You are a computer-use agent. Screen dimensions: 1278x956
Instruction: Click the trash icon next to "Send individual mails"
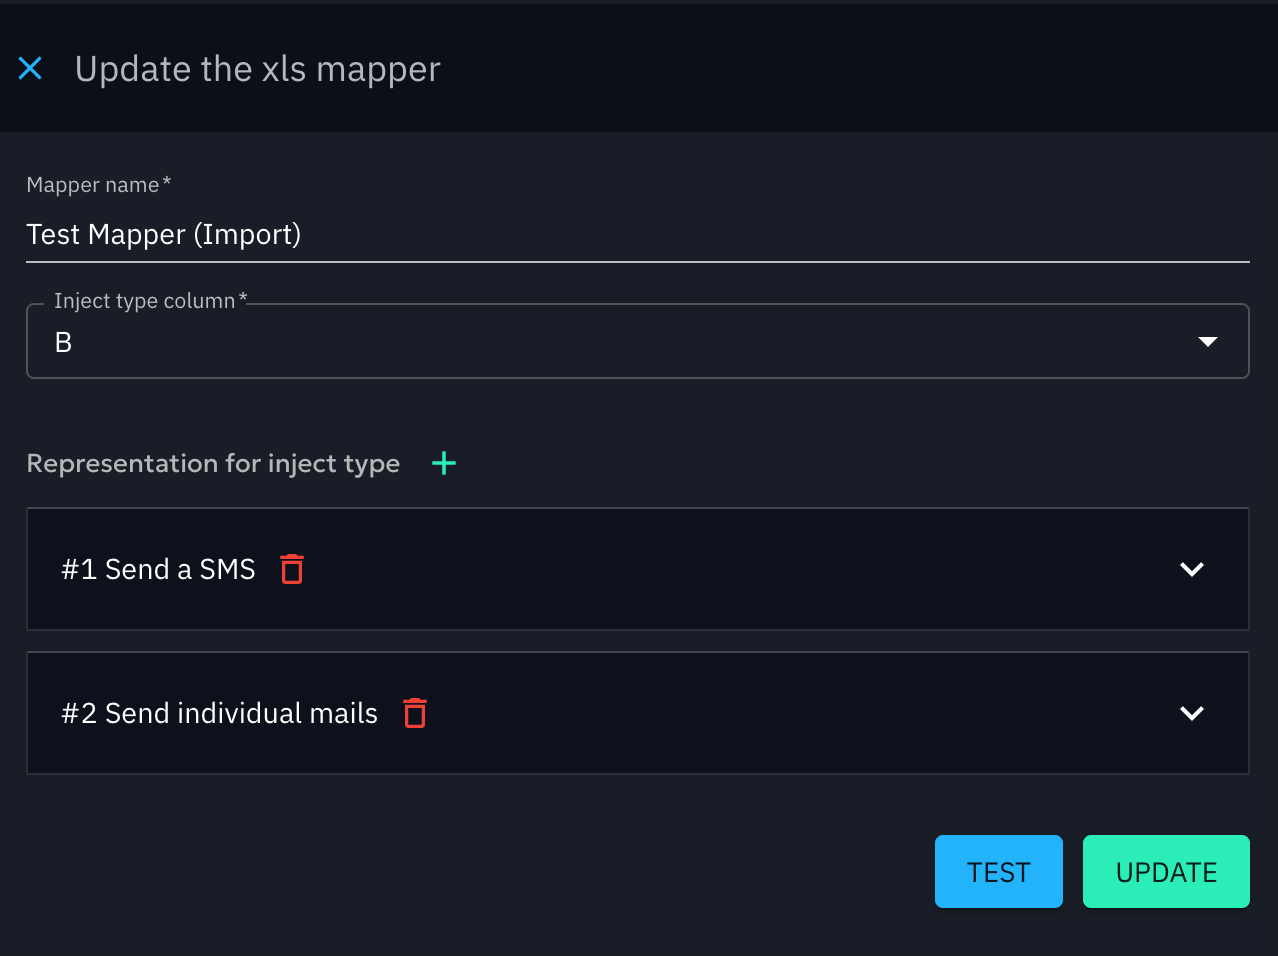coord(414,713)
